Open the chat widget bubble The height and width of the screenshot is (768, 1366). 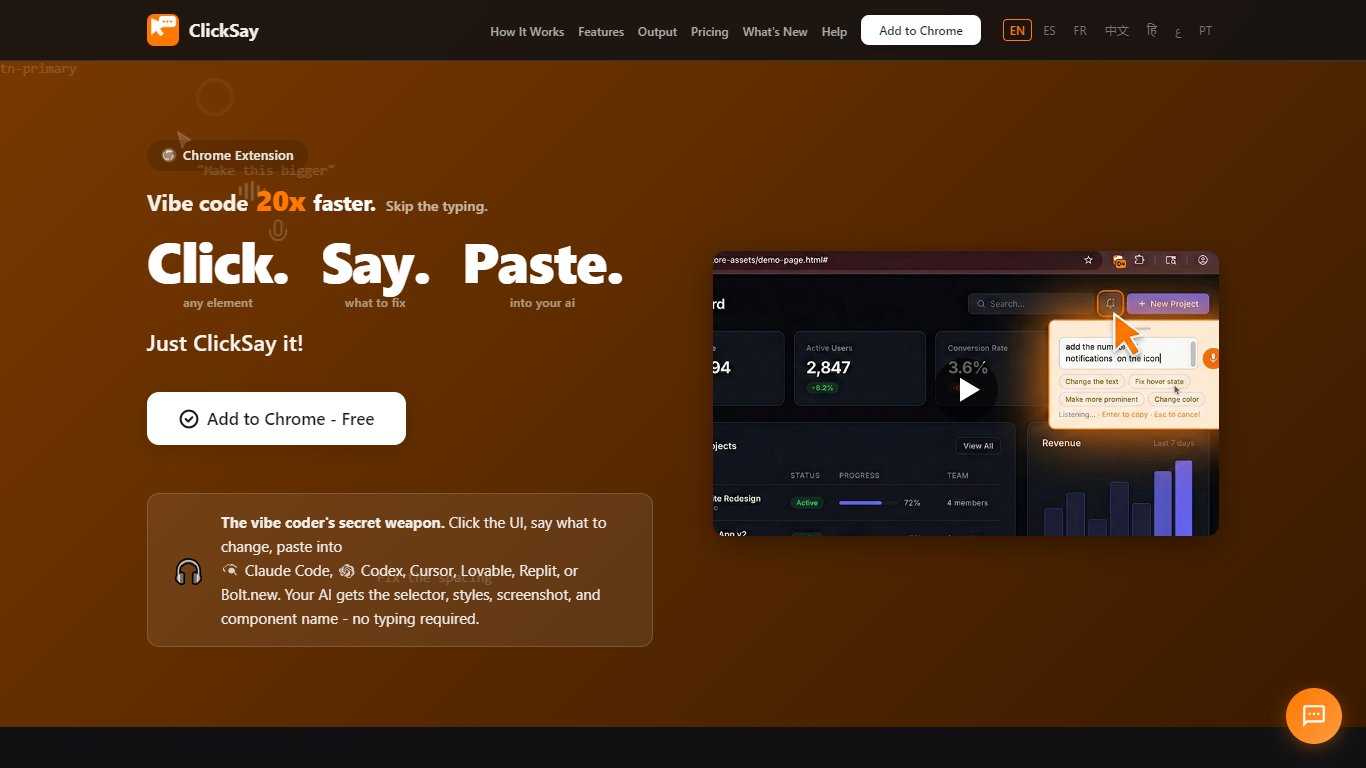(x=1314, y=716)
